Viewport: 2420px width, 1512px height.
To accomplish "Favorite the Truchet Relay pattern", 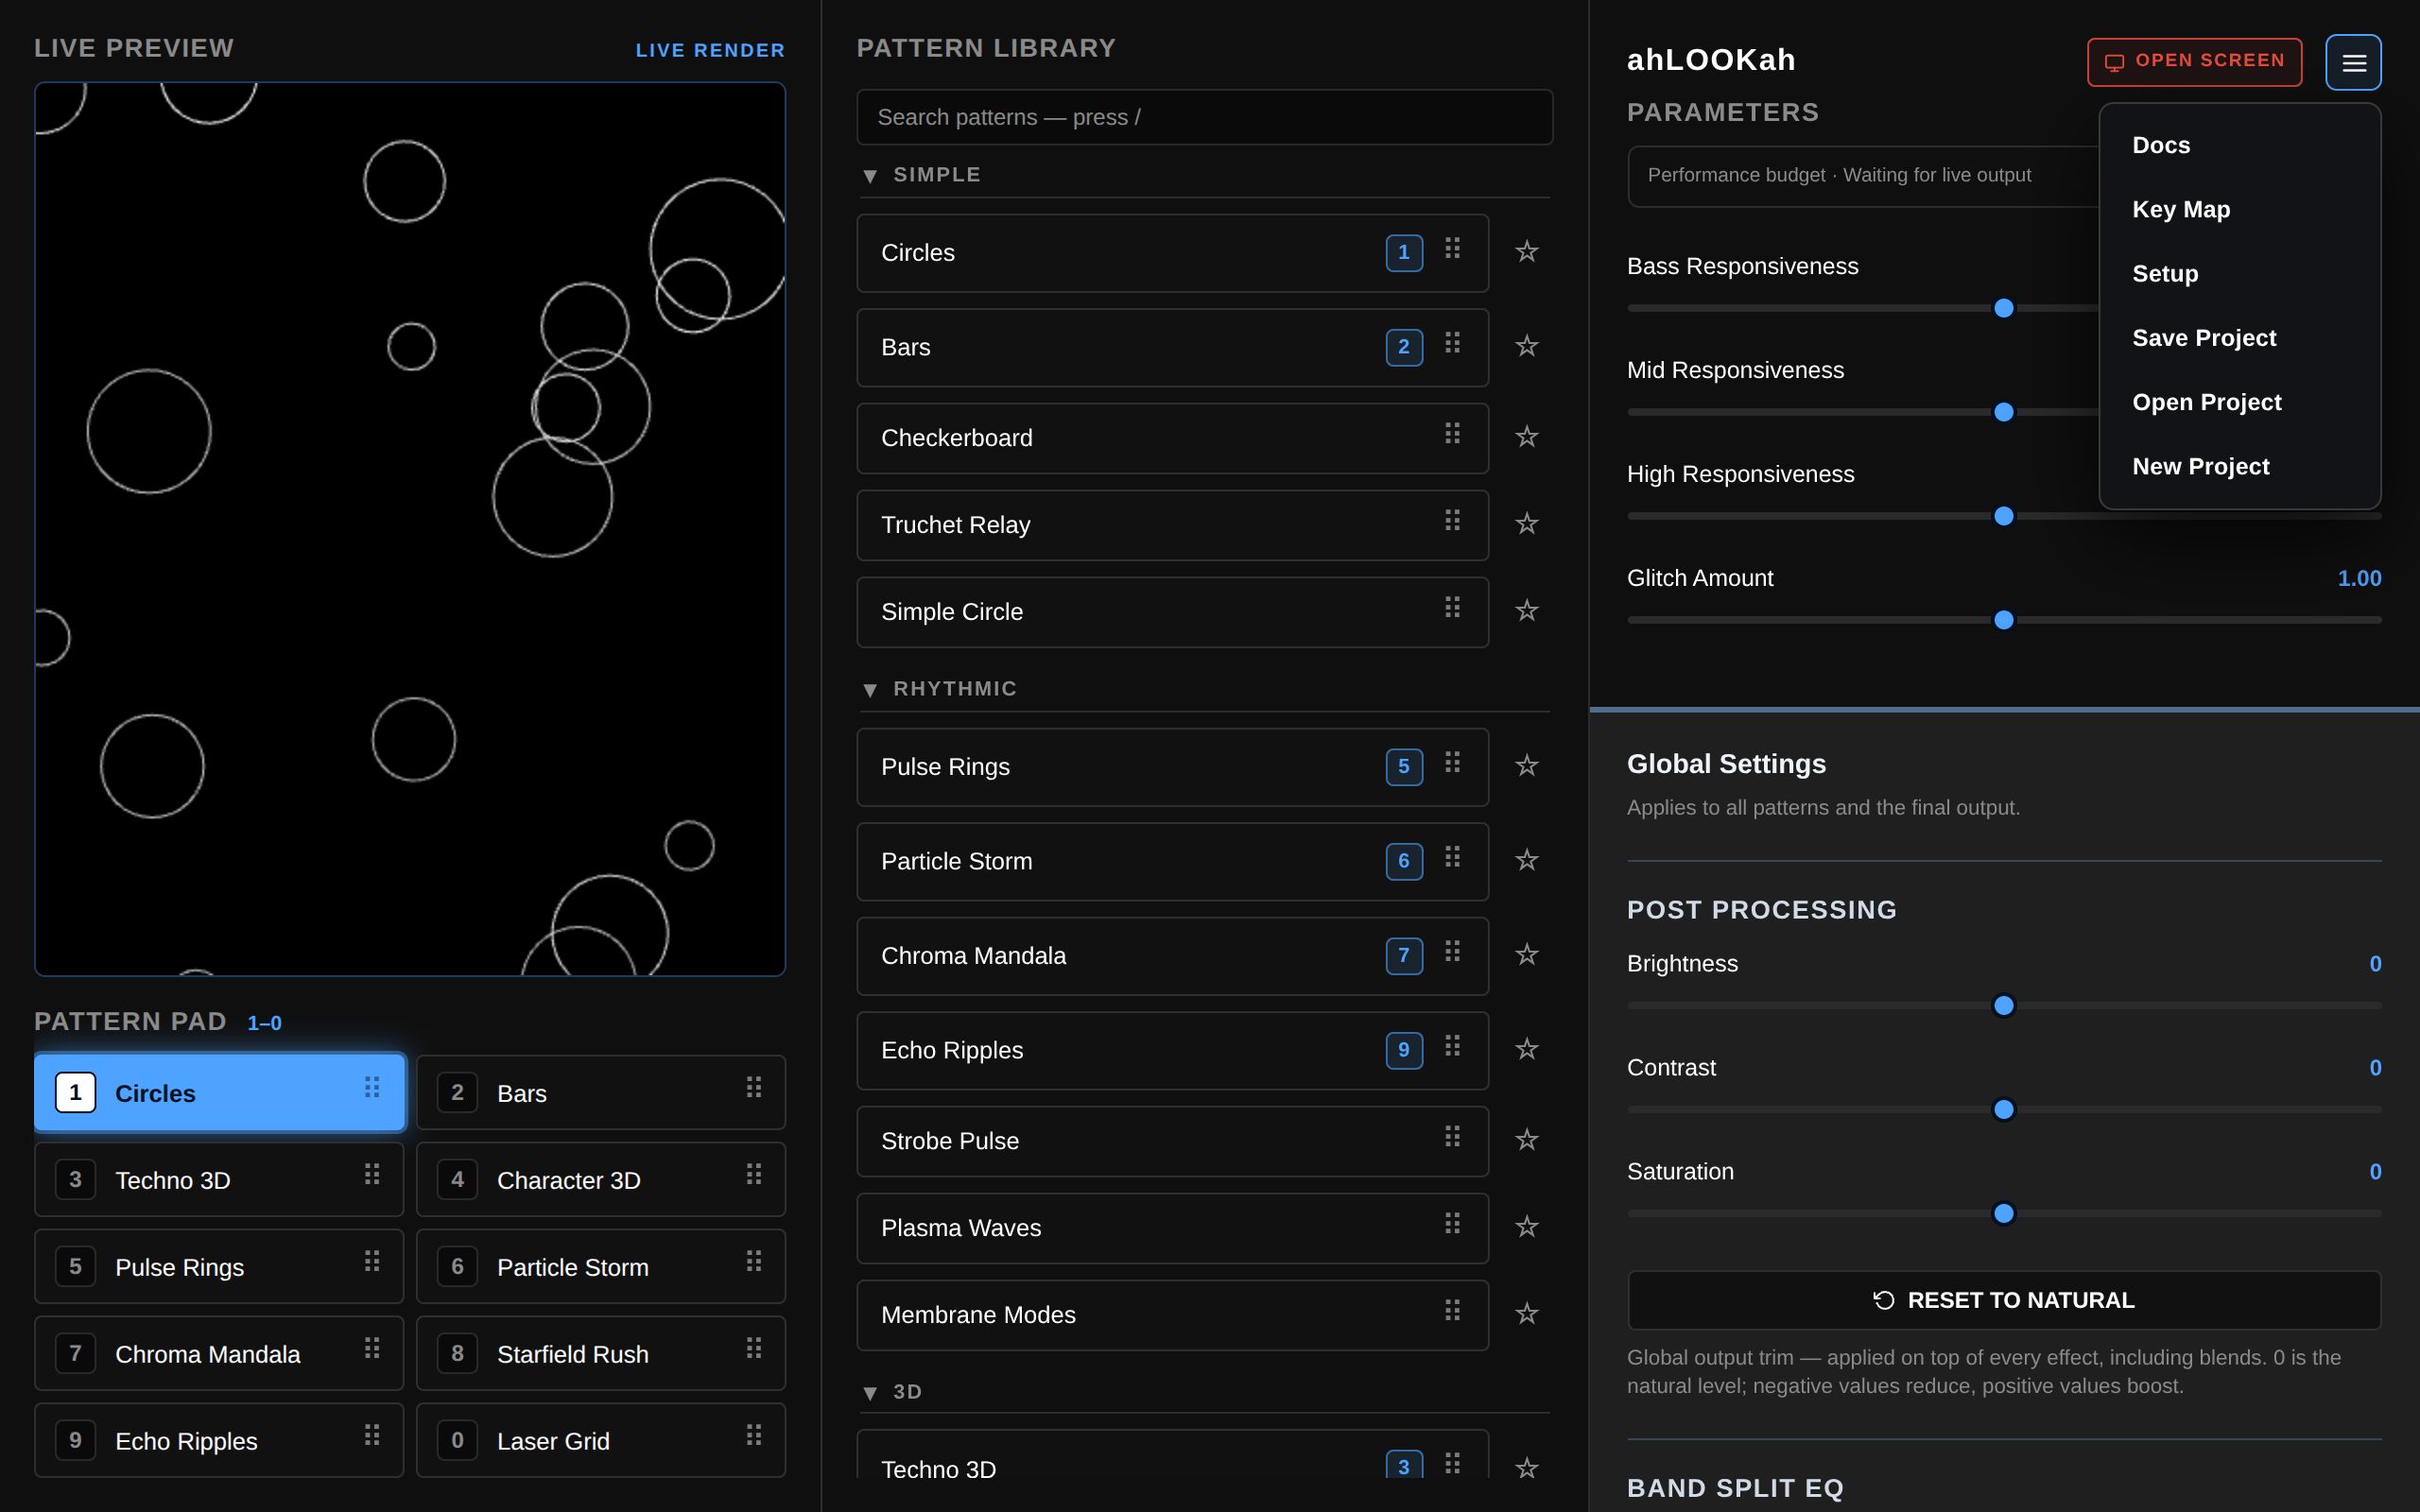I will click(x=1526, y=524).
